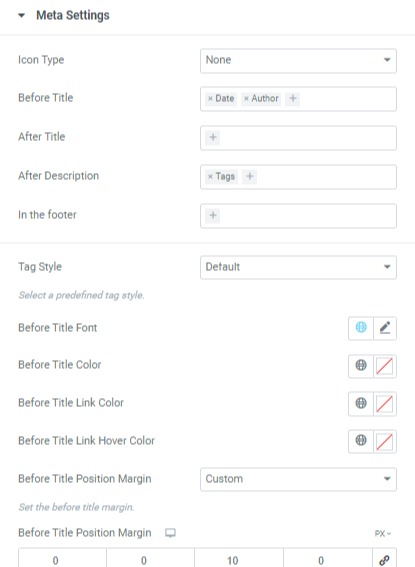Image resolution: width=415 pixels, height=567 pixels.
Task: Click the globe icon for Before Title Font
Action: (x=361, y=328)
